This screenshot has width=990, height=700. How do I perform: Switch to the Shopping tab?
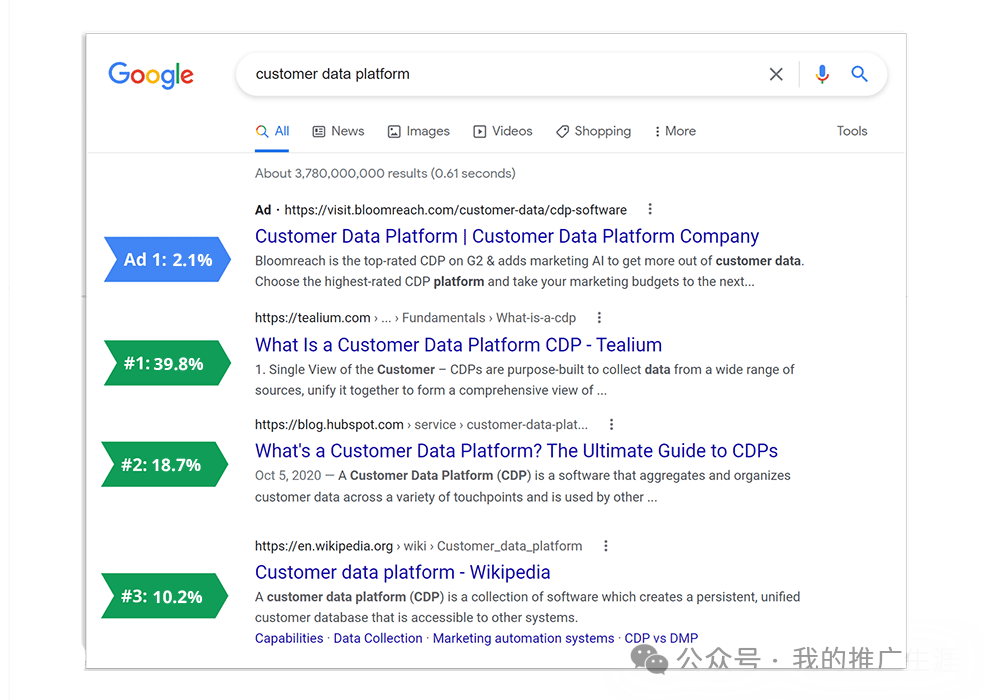[593, 131]
